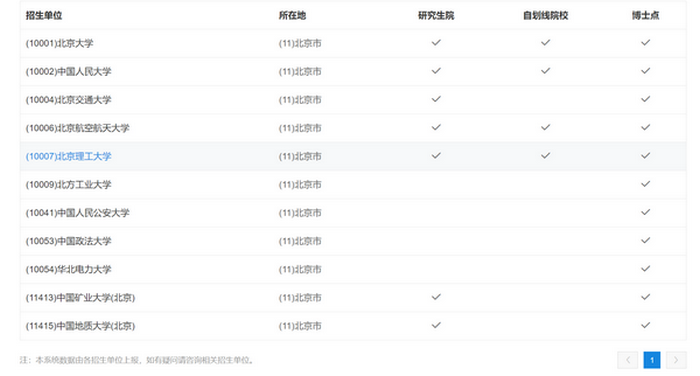Click 研究生院 checkmark for 中国地质大学(北京)
Viewport: 700px width, 376px height.
(x=436, y=325)
